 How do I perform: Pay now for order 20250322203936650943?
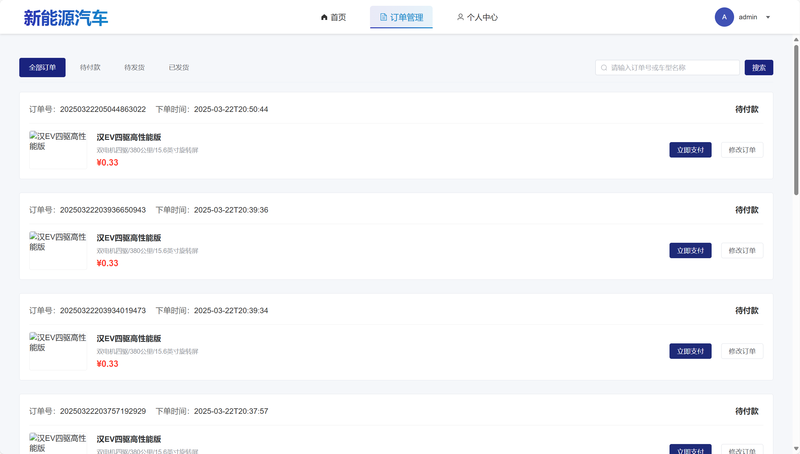(x=690, y=250)
